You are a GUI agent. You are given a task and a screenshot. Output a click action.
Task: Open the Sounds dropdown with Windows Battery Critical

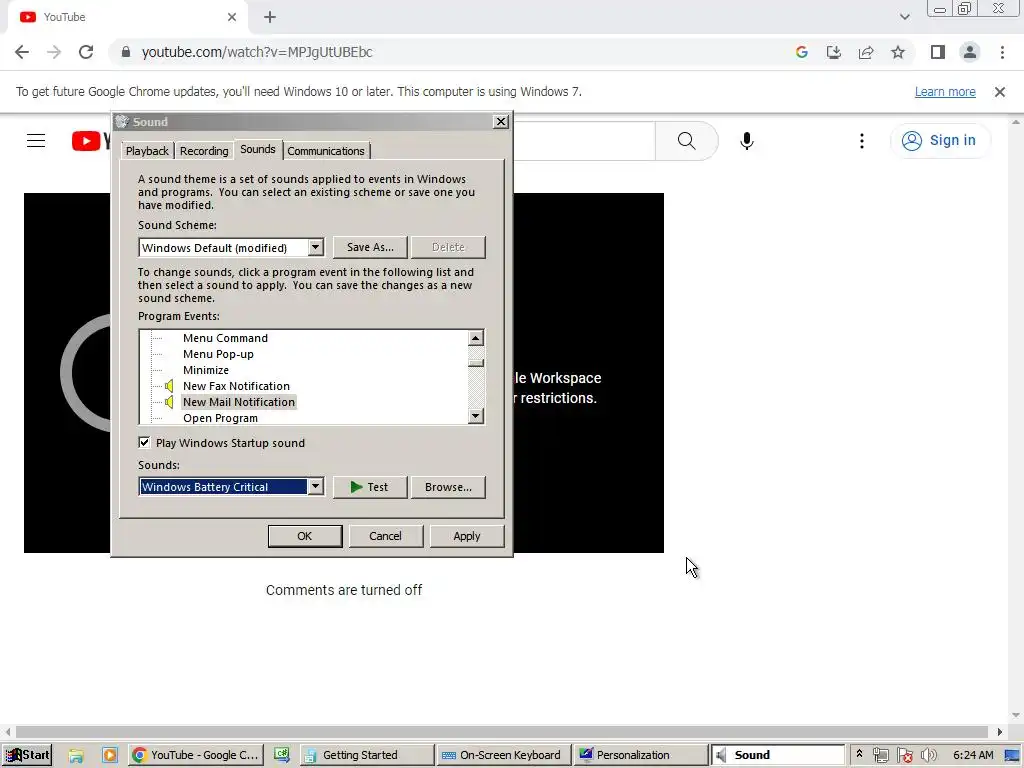coord(231,487)
